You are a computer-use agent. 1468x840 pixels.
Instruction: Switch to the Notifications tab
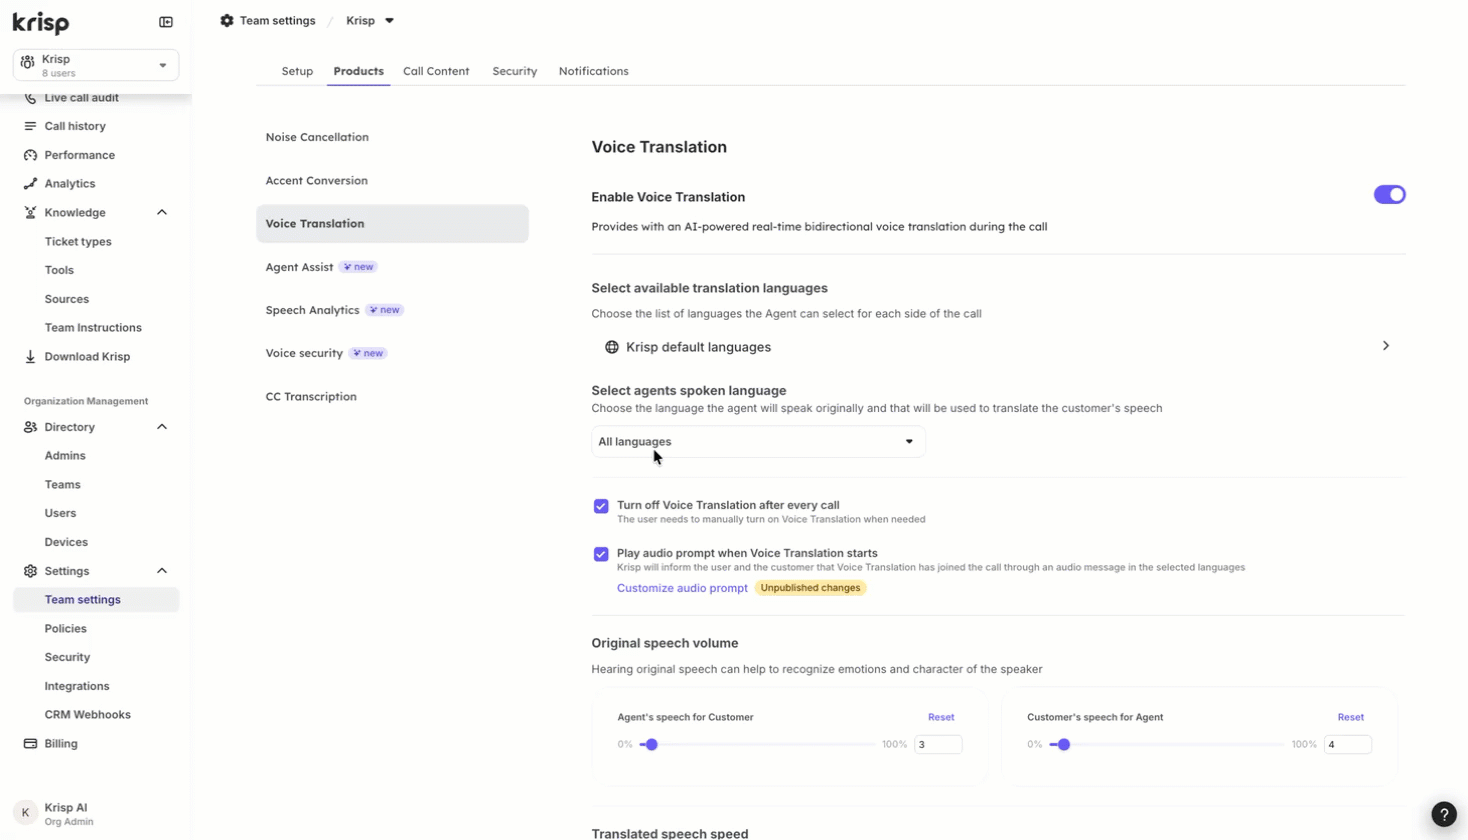[x=594, y=71]
